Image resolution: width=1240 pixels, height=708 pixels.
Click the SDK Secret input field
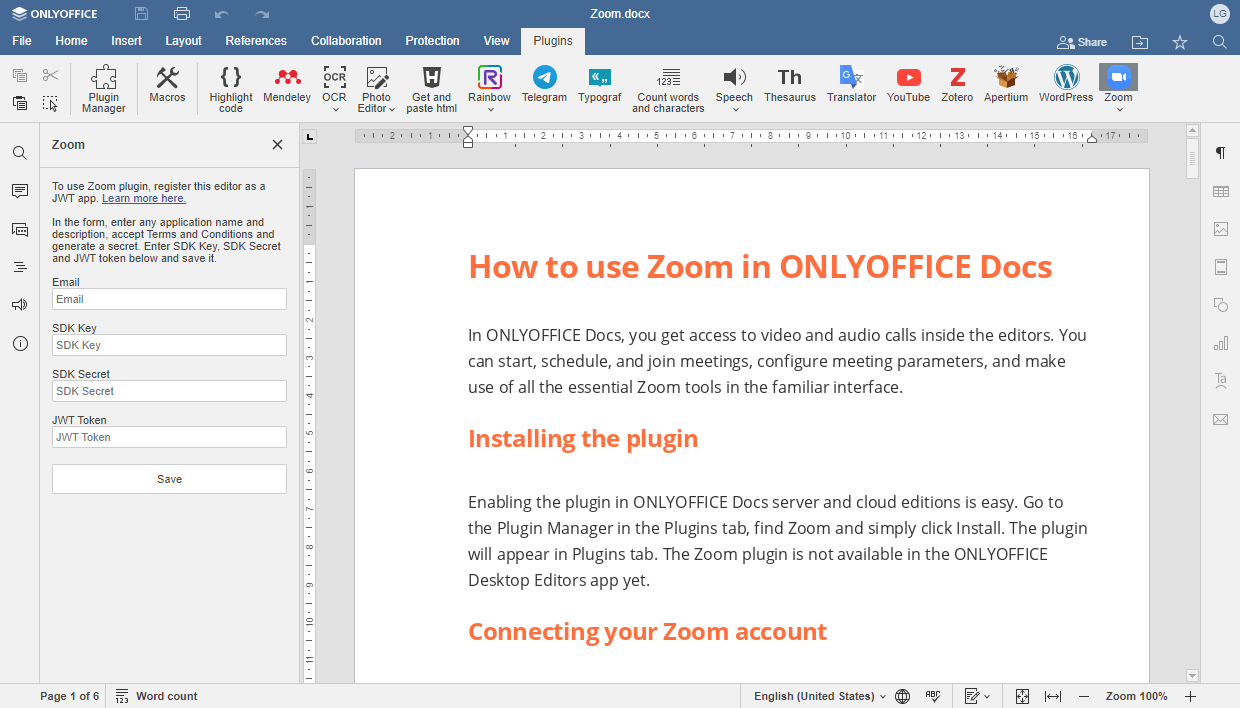click(169, 391)
